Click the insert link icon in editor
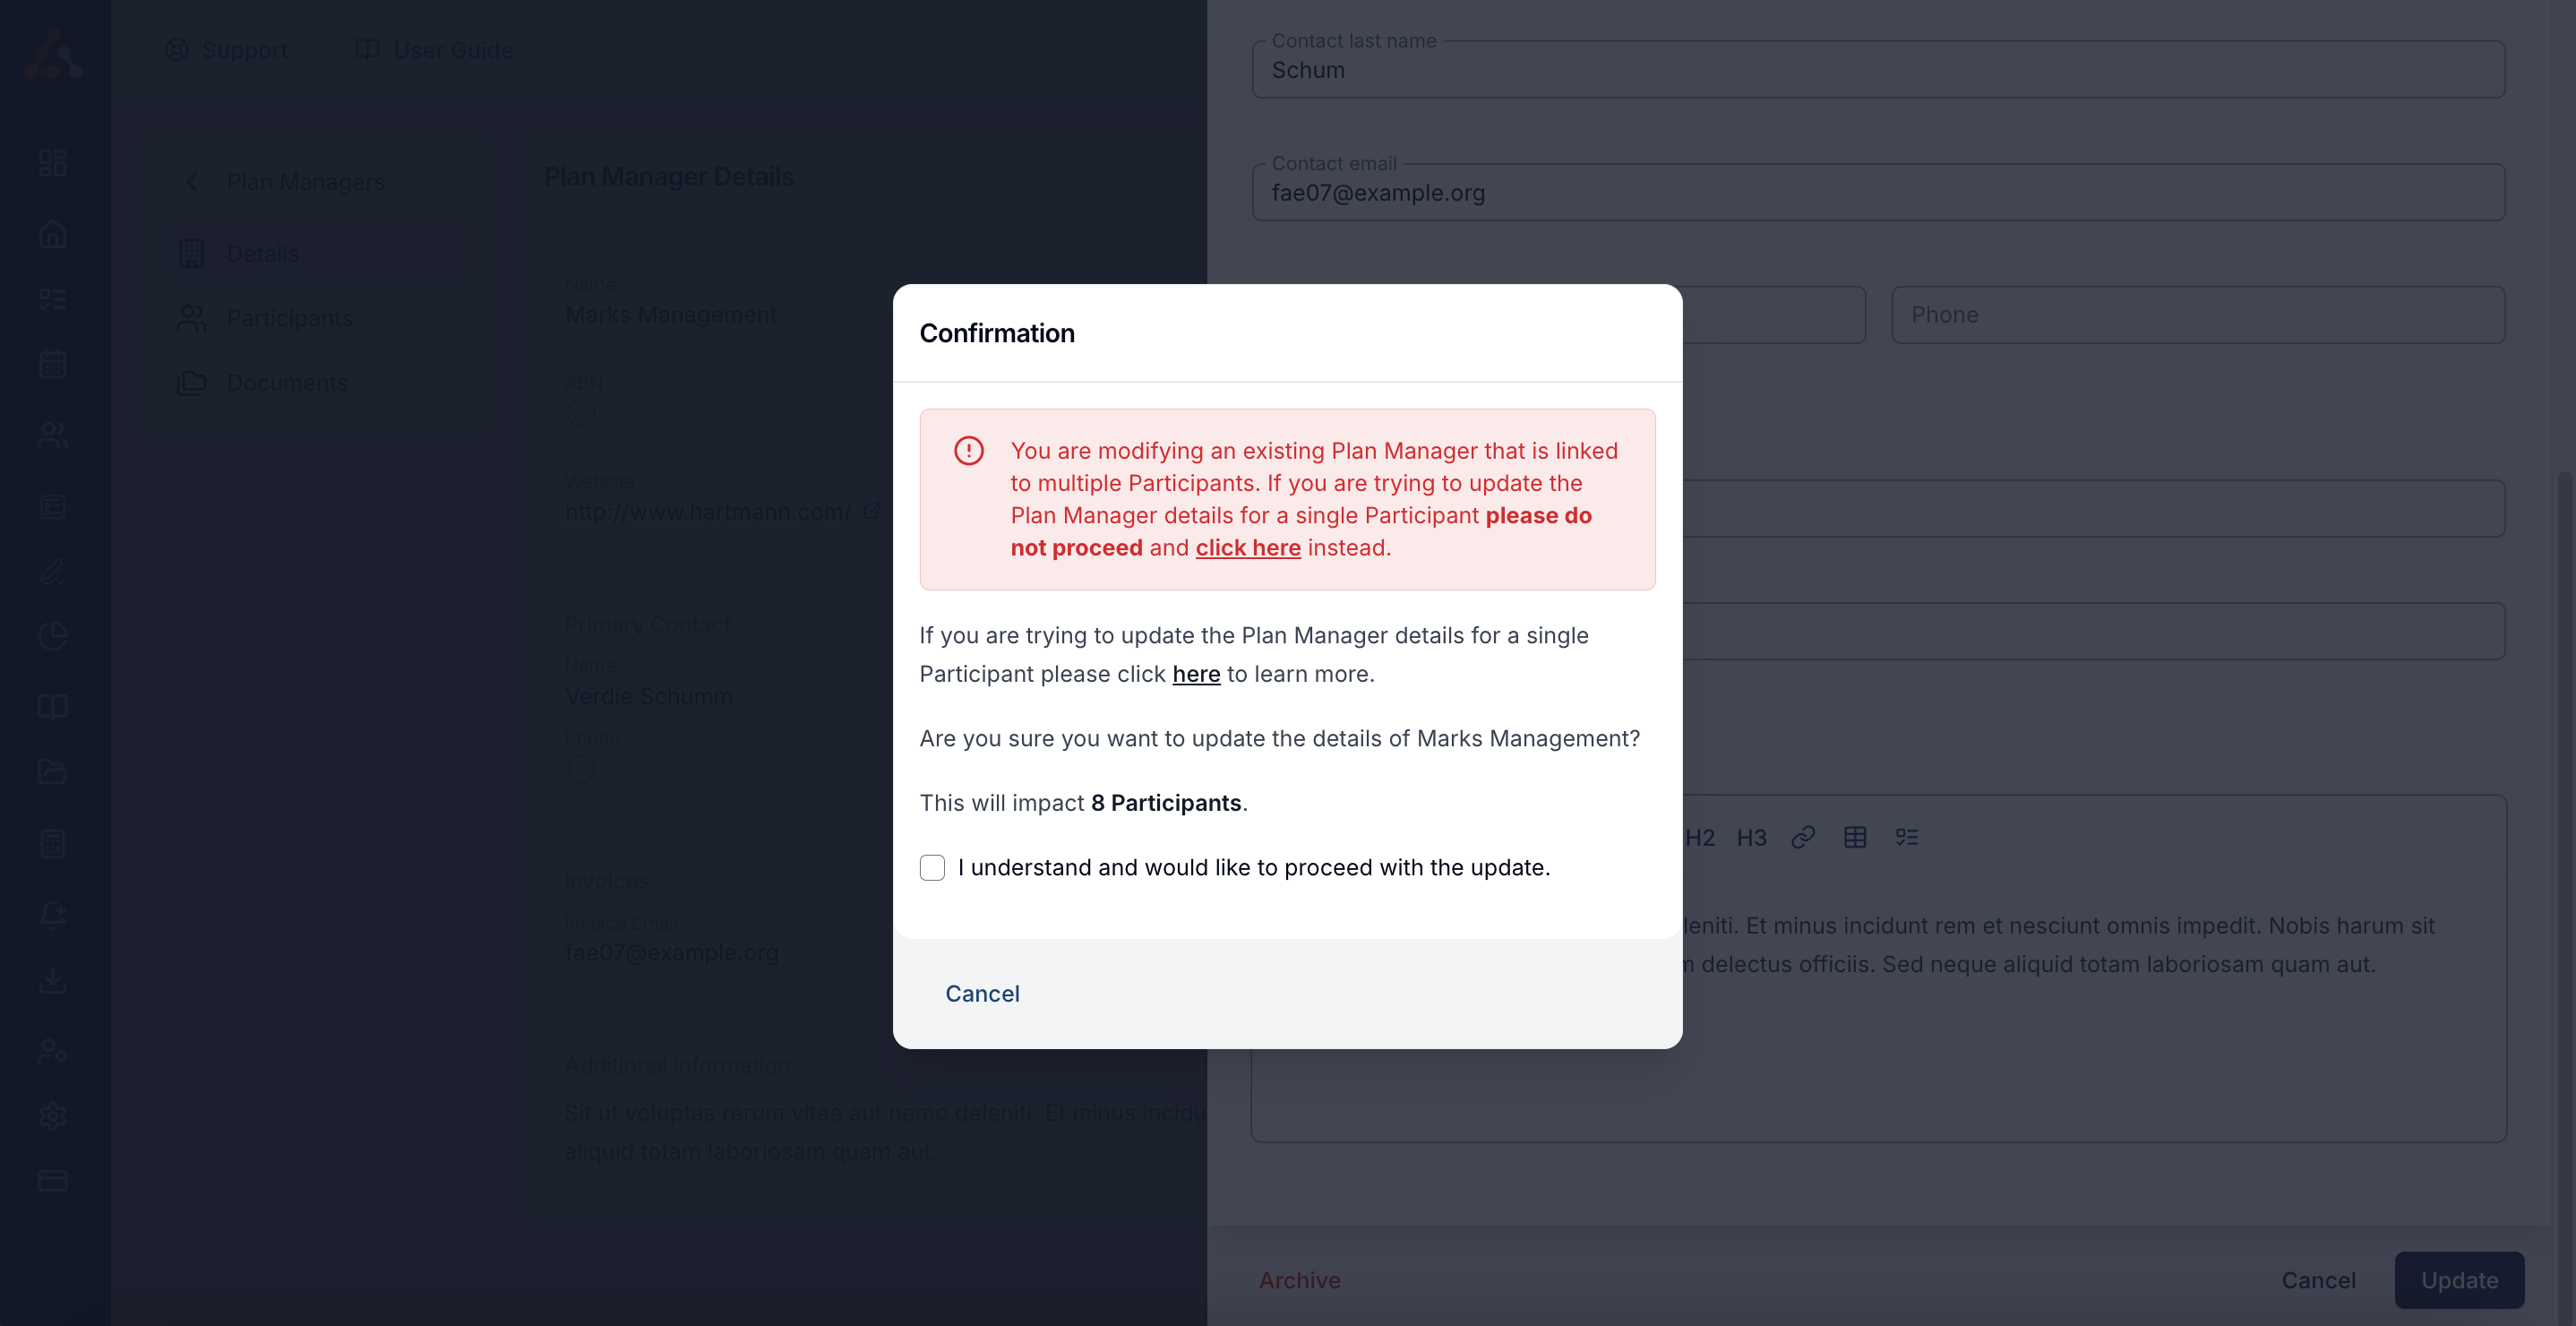This screenshot has width=2576, height=1326. point(1803,837)
